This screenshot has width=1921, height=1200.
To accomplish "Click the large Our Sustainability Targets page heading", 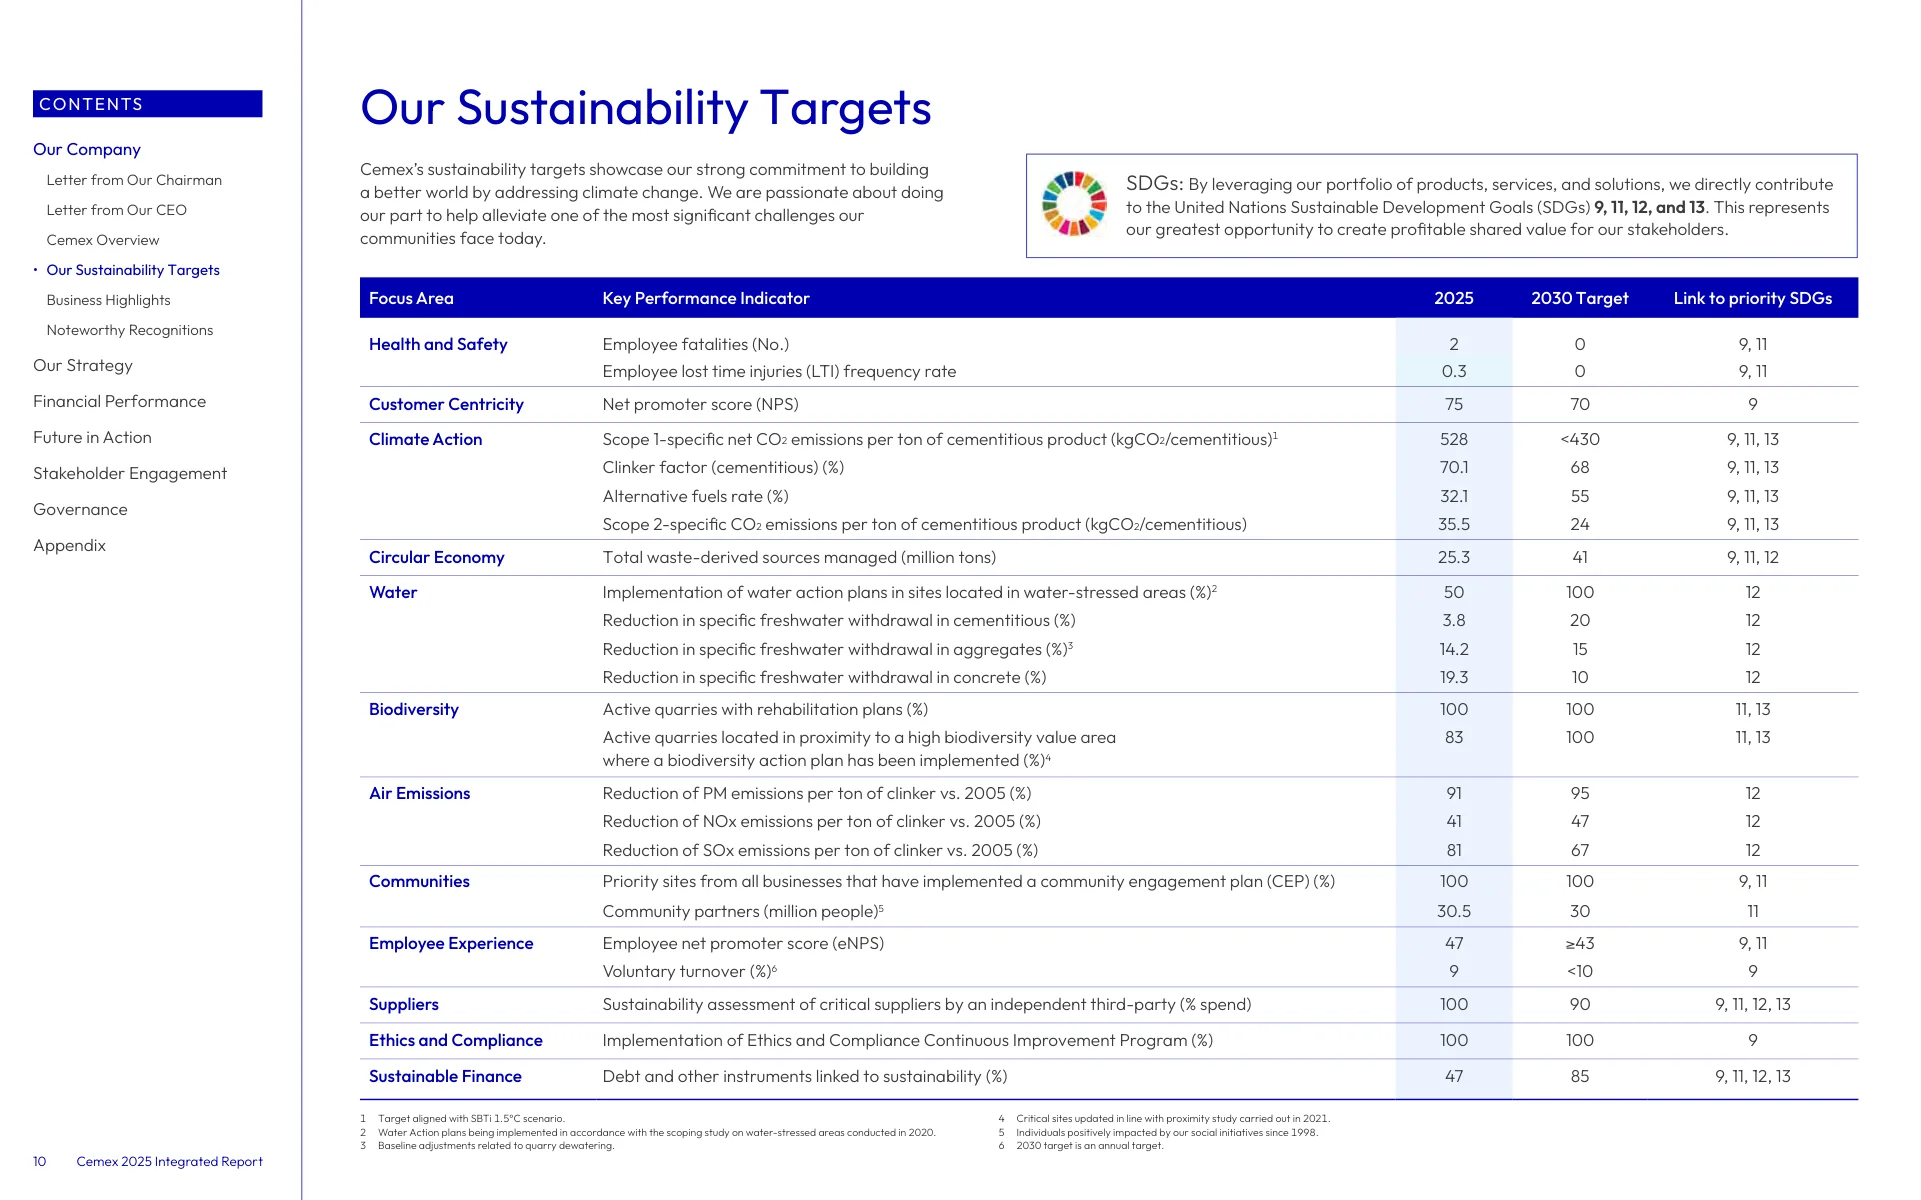I will (646, 108).
